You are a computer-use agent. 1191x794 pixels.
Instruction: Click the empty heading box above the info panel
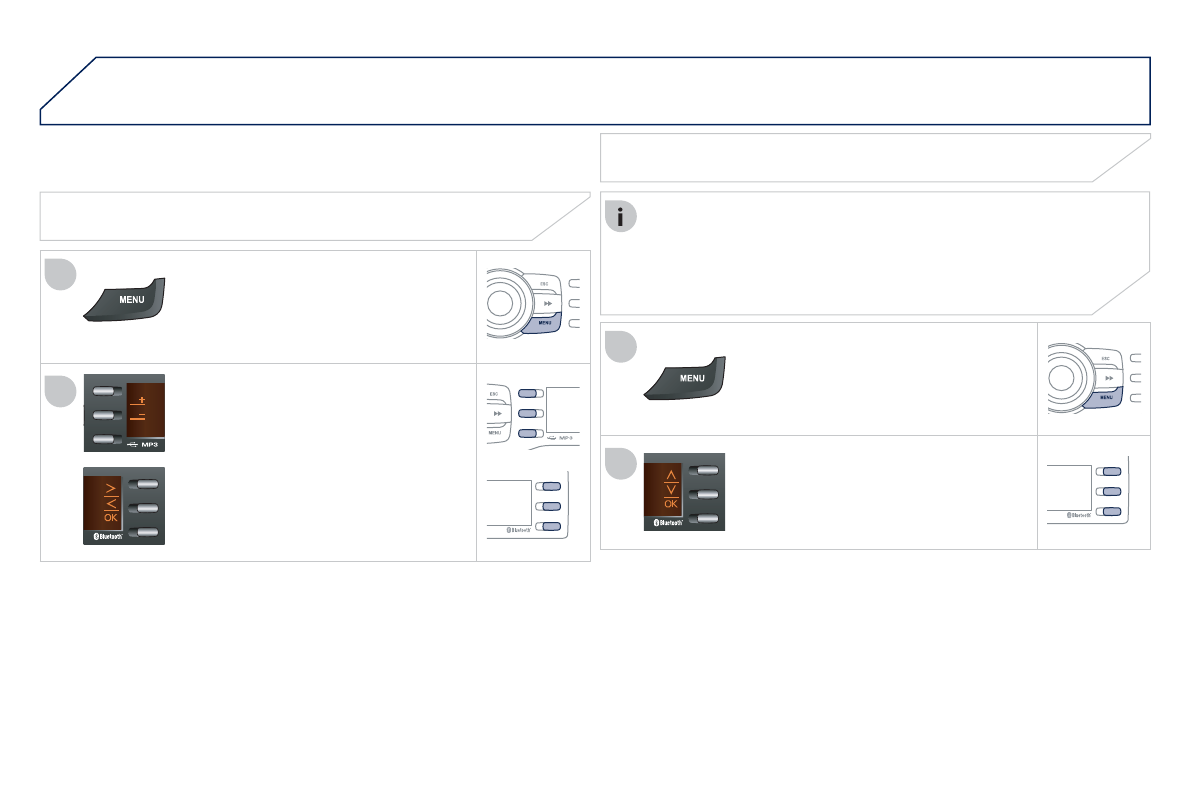tap(875, 158)
